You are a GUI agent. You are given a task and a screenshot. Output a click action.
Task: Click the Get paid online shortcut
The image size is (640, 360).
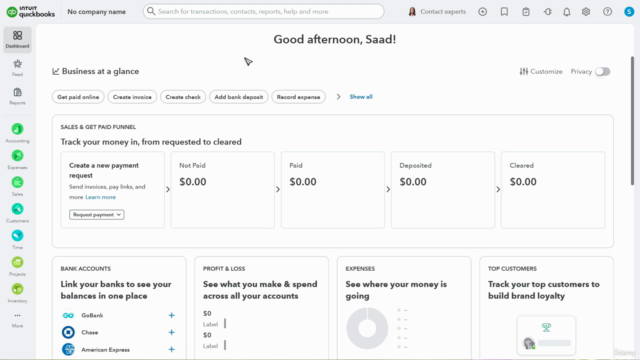[78, 97]
